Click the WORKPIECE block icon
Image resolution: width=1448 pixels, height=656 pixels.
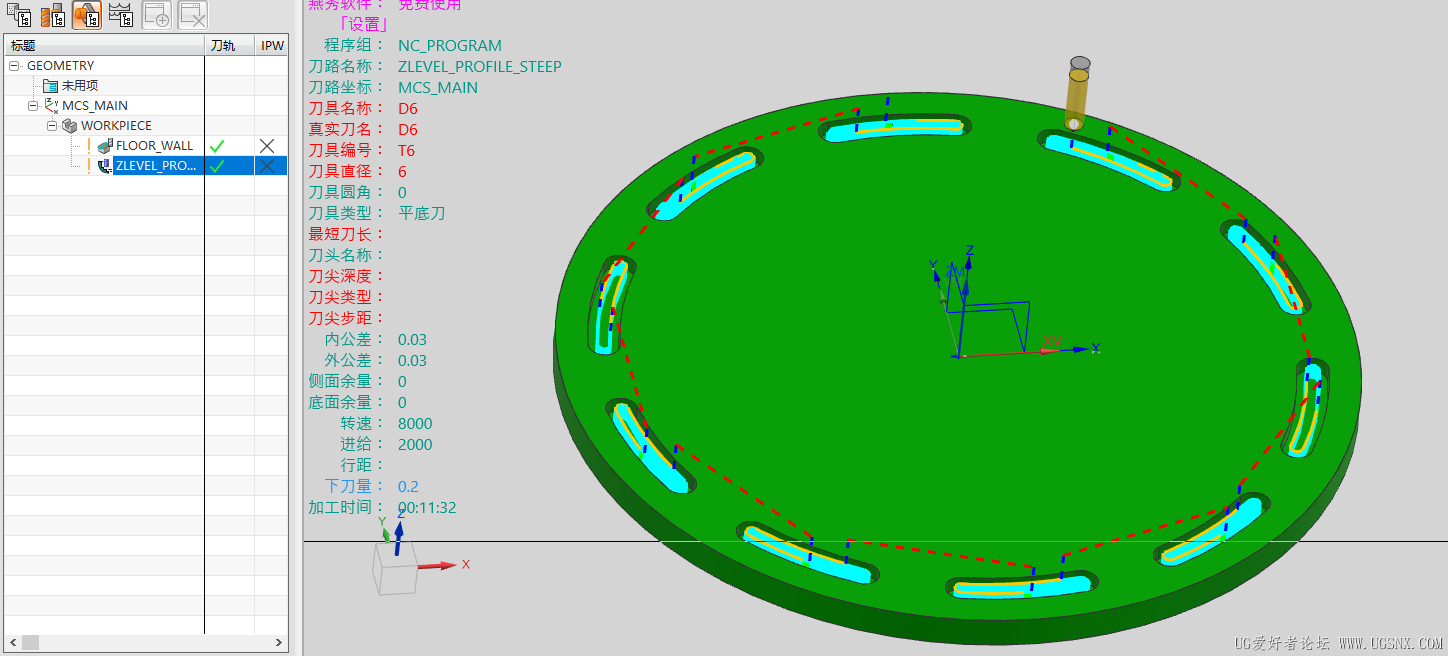pyautogui.click(x=69, y=125)
